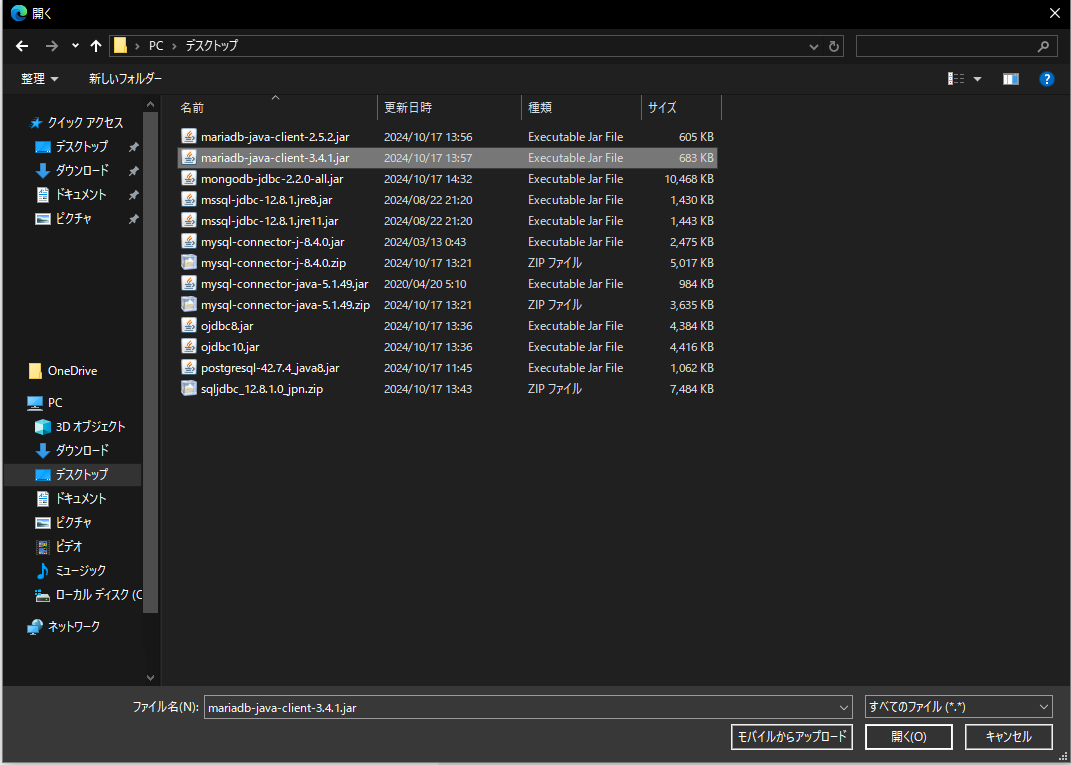The height and width of the screenshot is (765, 1071).
Task: Select the mariadb-java-client-3.4.1.jar file icon
Action: click(x=189, y=158)
